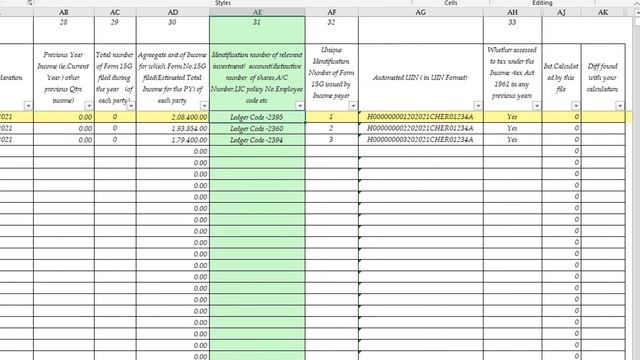Click Unique Identification Number cell '1'
The image size is (640, 360).
(x=331, y=117)
